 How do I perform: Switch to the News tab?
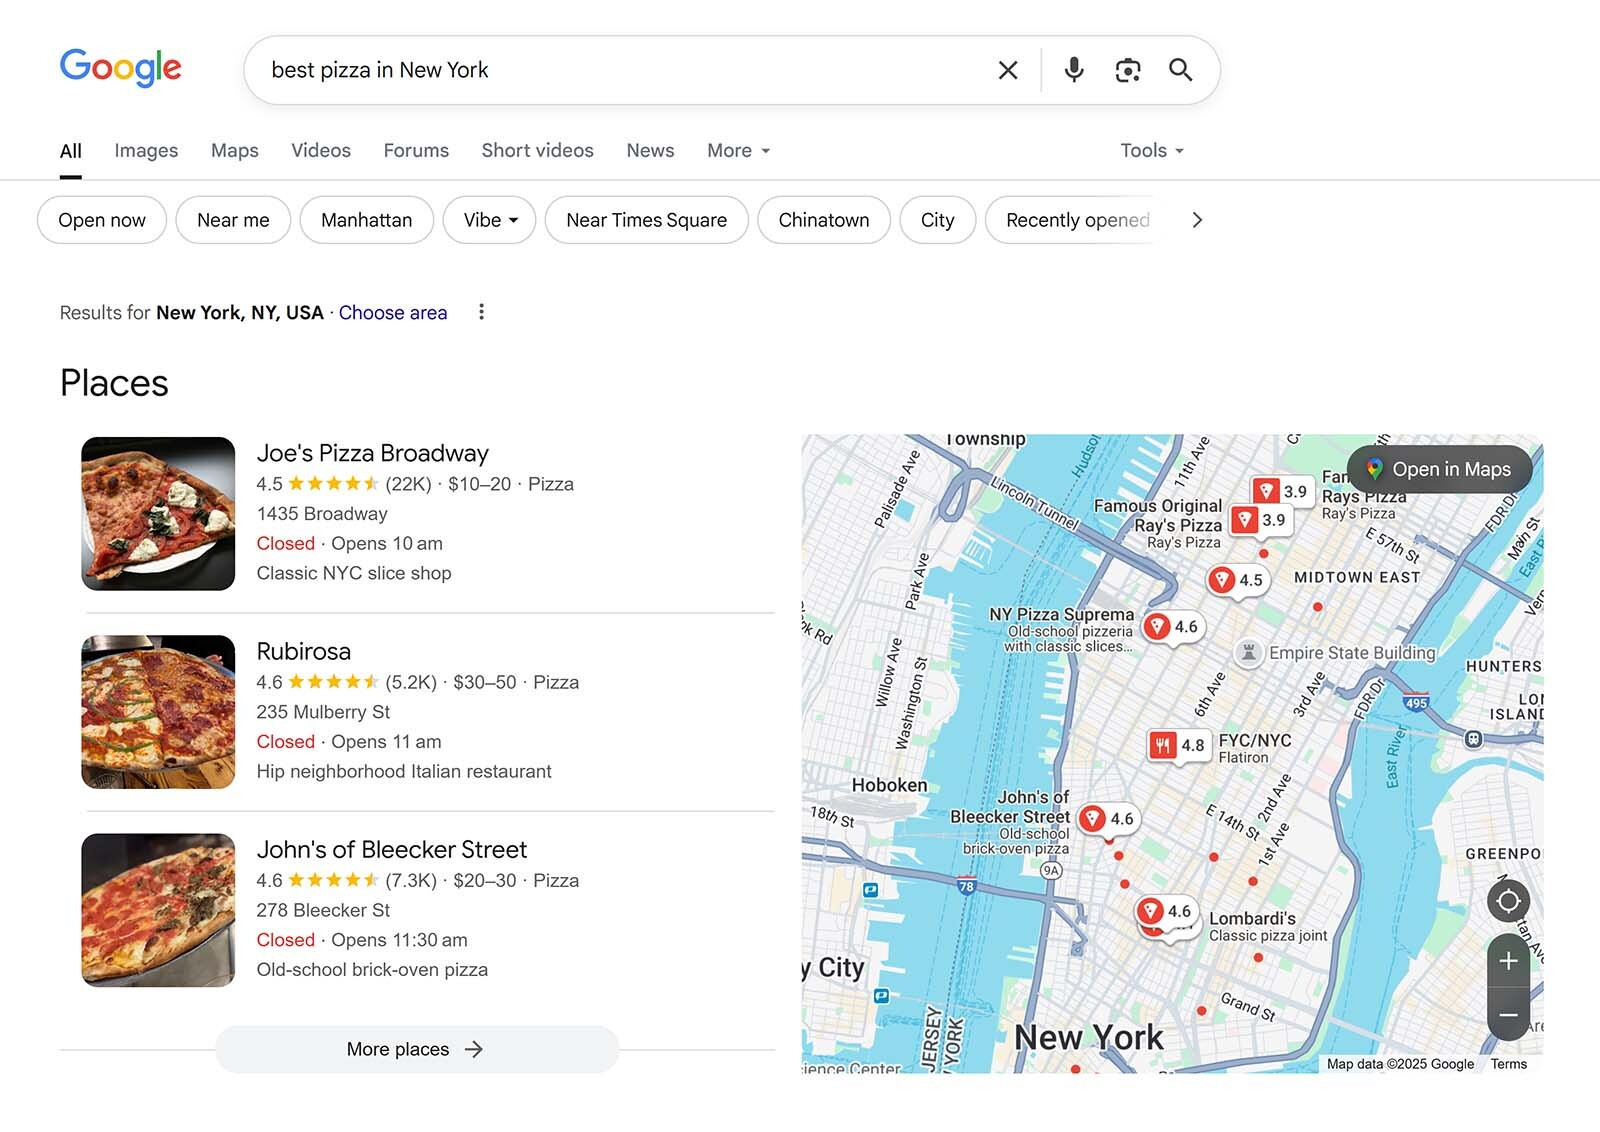[650, 150]
